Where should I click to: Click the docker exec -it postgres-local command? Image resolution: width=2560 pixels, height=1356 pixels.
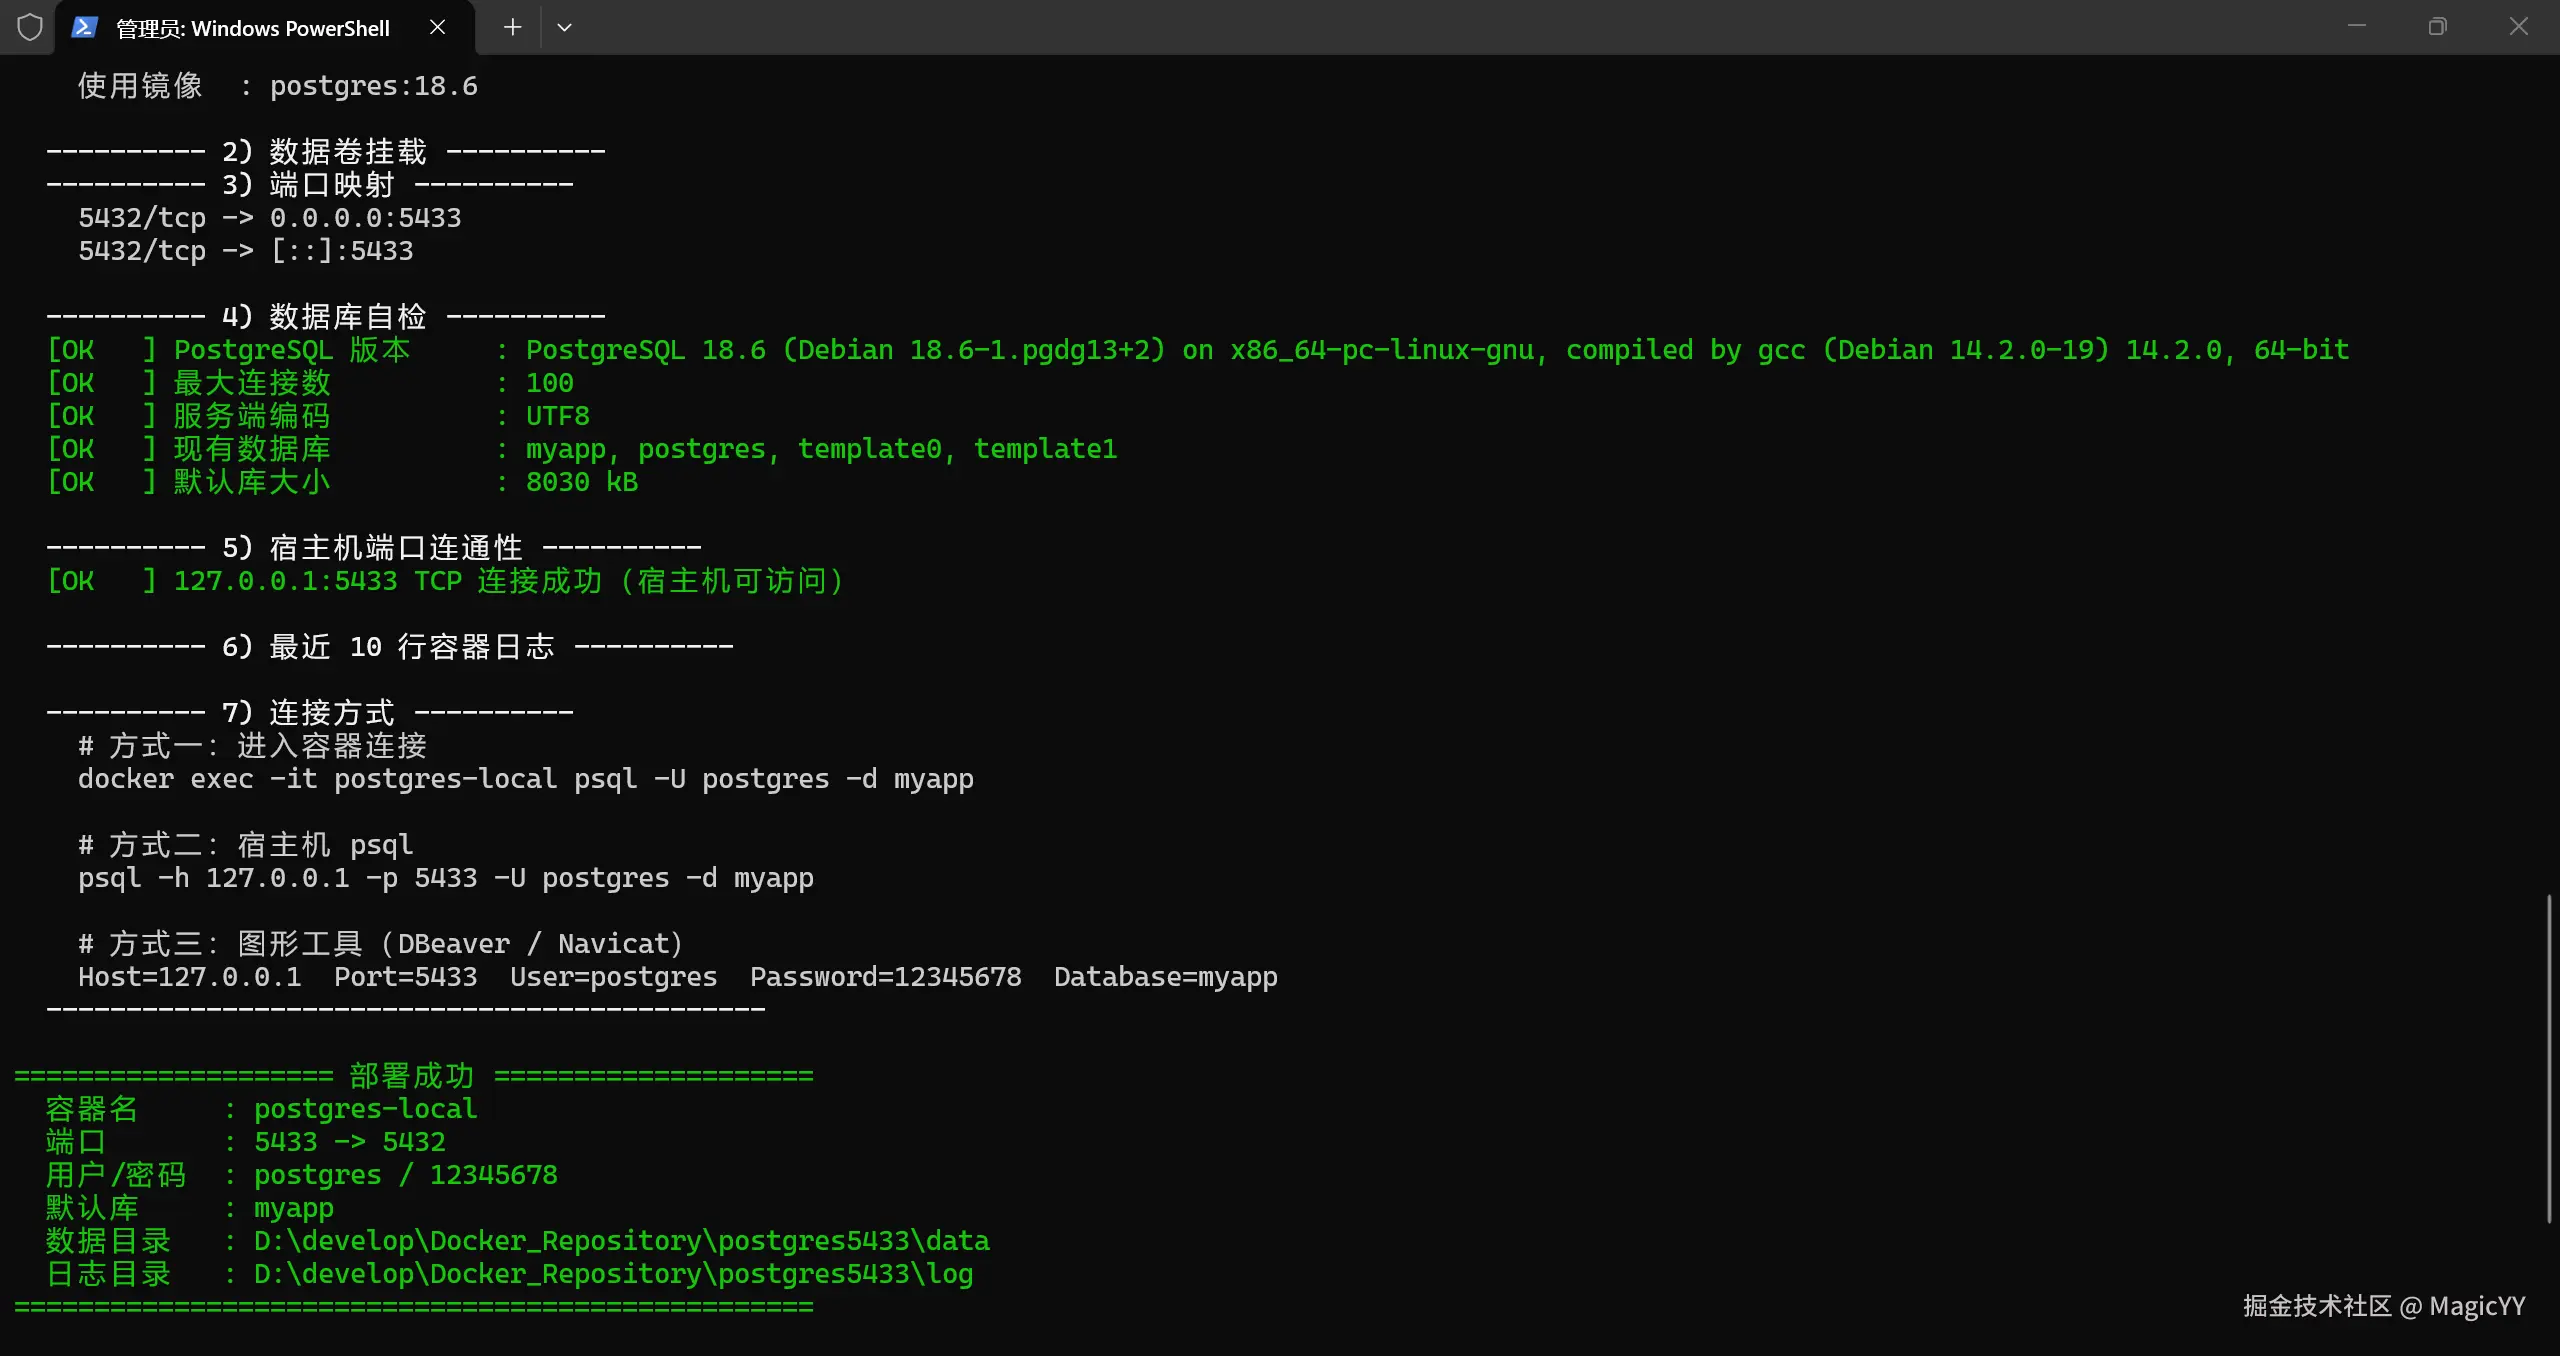coord(526,779)
